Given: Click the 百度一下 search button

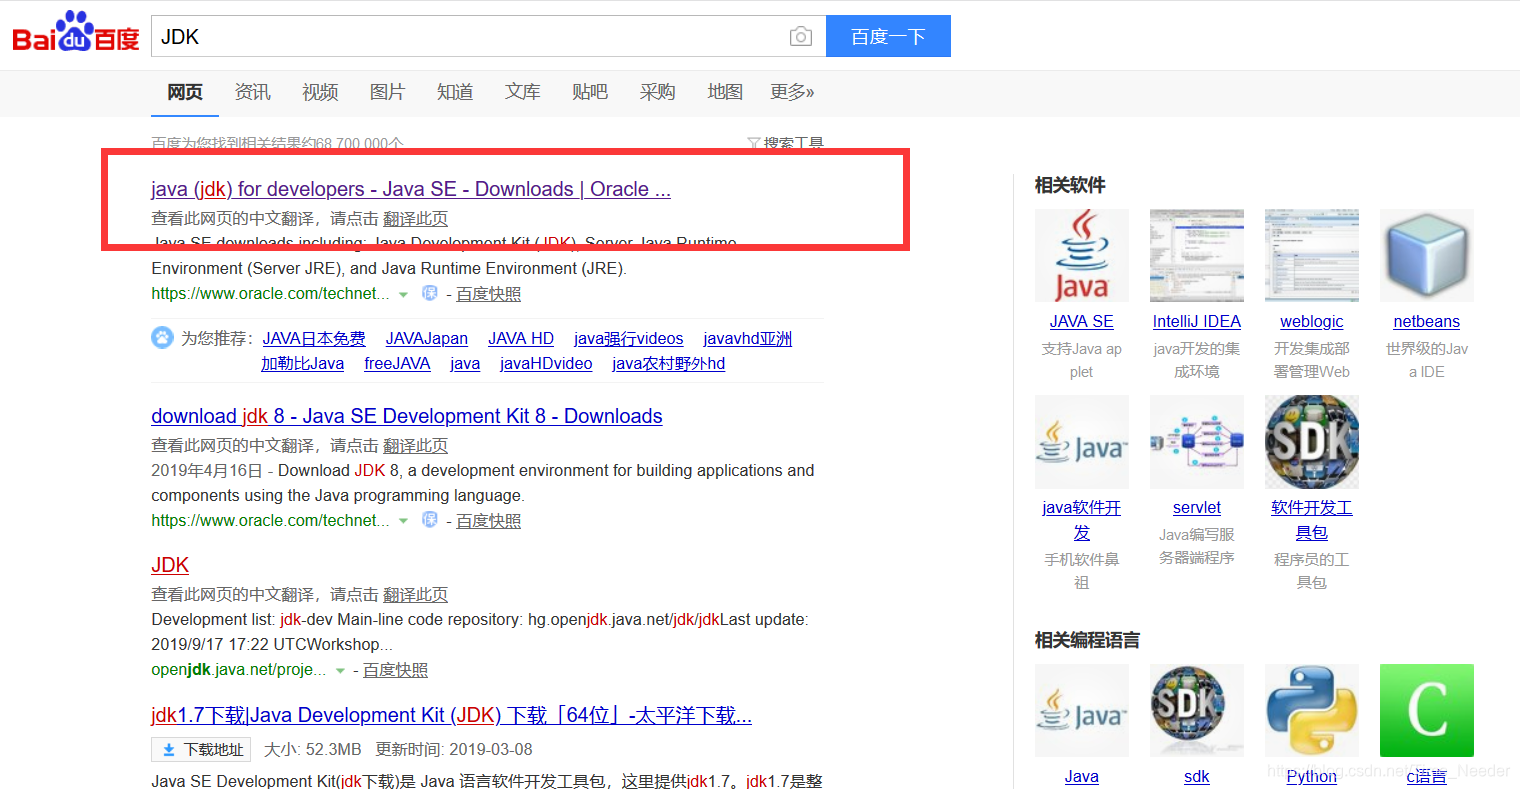Looking at the screenshot, I should (x=888, y=36).
